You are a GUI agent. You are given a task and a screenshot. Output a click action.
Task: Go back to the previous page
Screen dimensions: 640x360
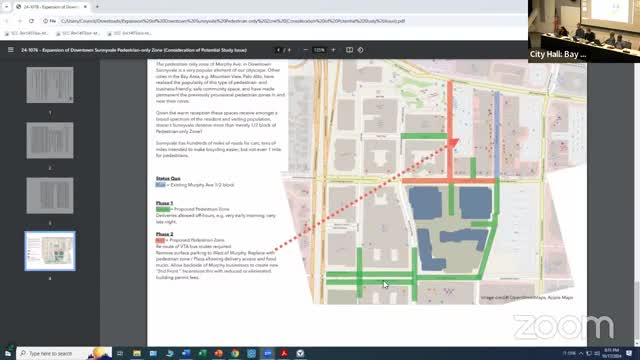click(x=7, y=20)
